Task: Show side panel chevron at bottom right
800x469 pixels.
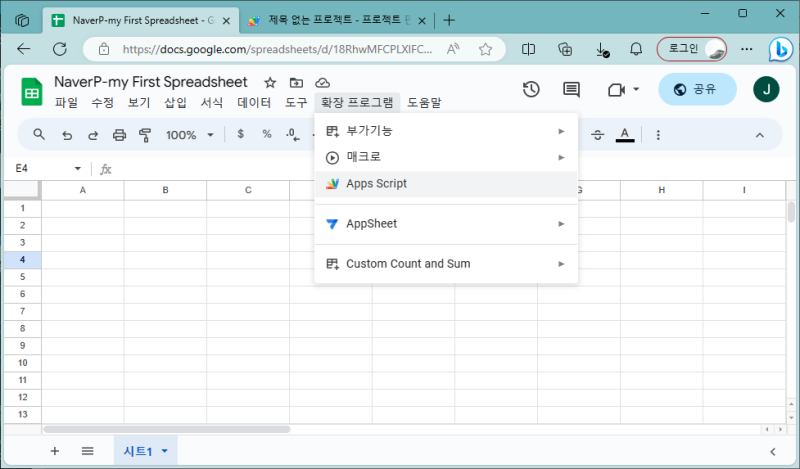Action: tap(773, 451)
